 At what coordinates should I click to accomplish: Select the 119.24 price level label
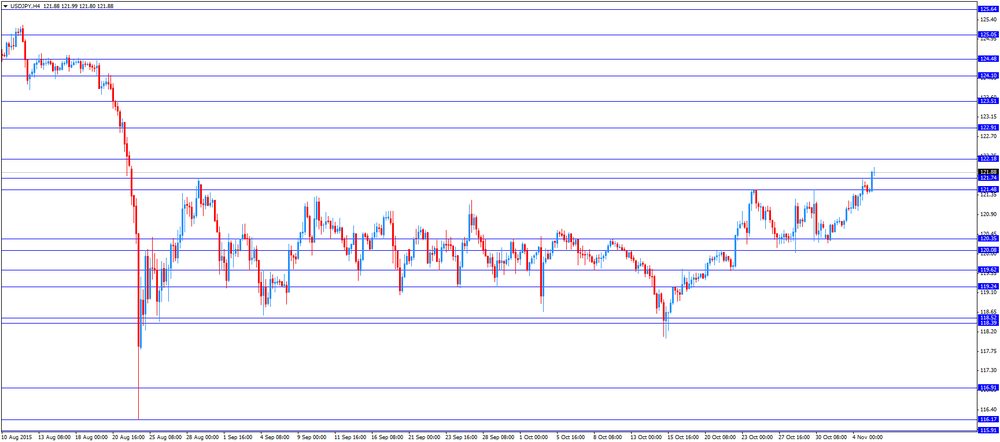988,286
